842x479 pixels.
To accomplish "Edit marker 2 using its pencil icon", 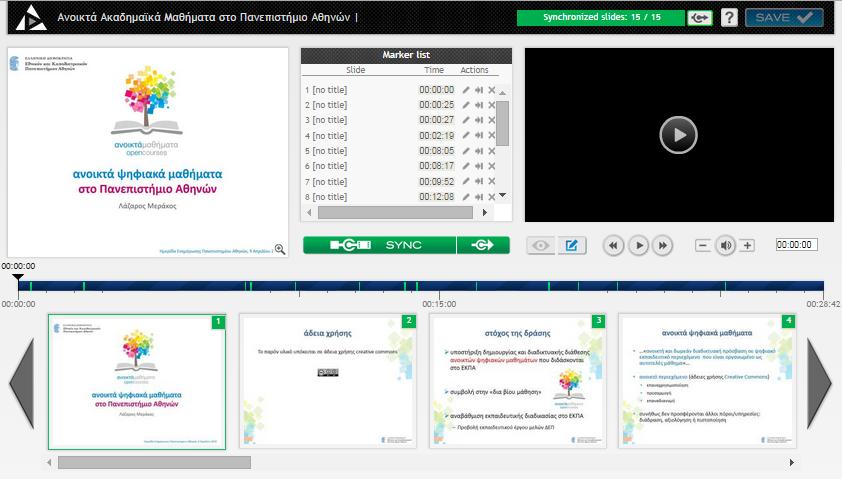I will pyautogui.click(x=466, y=105).
